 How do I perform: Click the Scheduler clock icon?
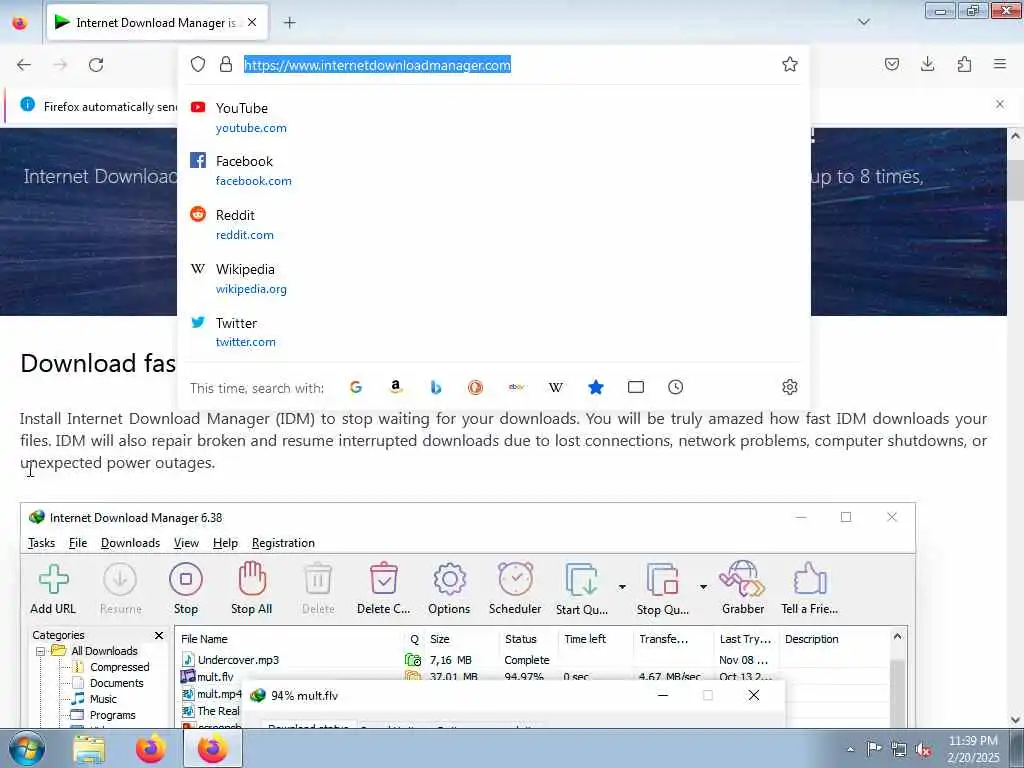[x=515, y=579]
